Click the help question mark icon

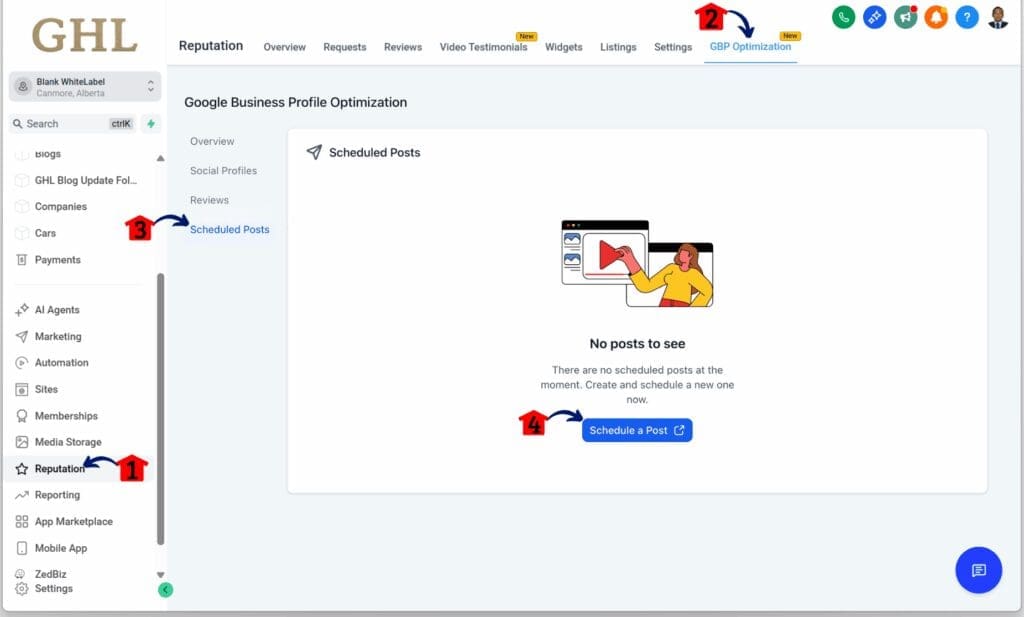(x=967, y=17)
